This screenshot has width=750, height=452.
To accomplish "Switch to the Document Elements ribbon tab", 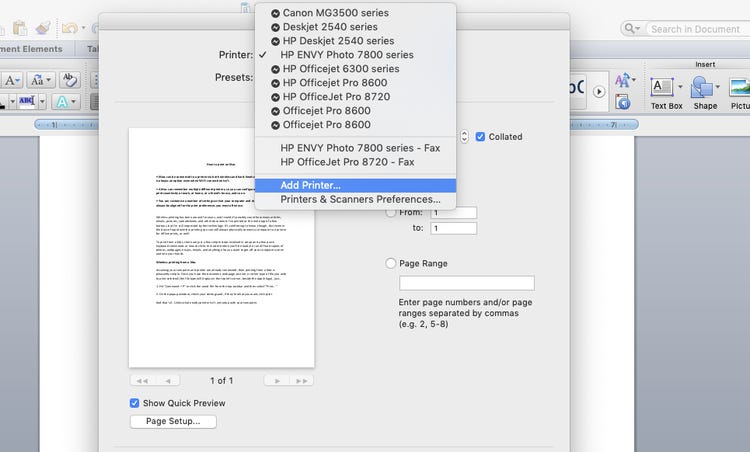I will 31,49.
